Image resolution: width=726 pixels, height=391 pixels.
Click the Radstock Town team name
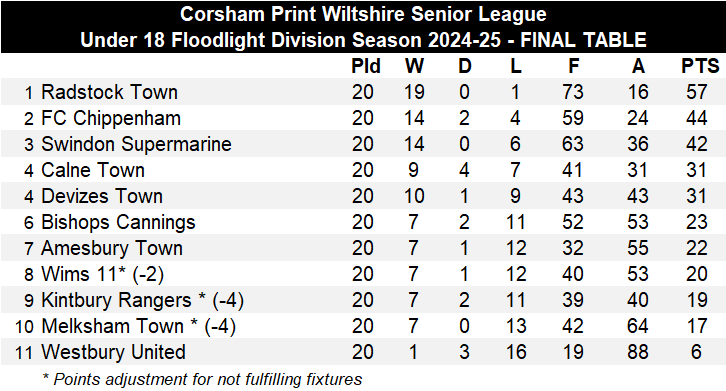pyautogui.click(x=109, y=92)
